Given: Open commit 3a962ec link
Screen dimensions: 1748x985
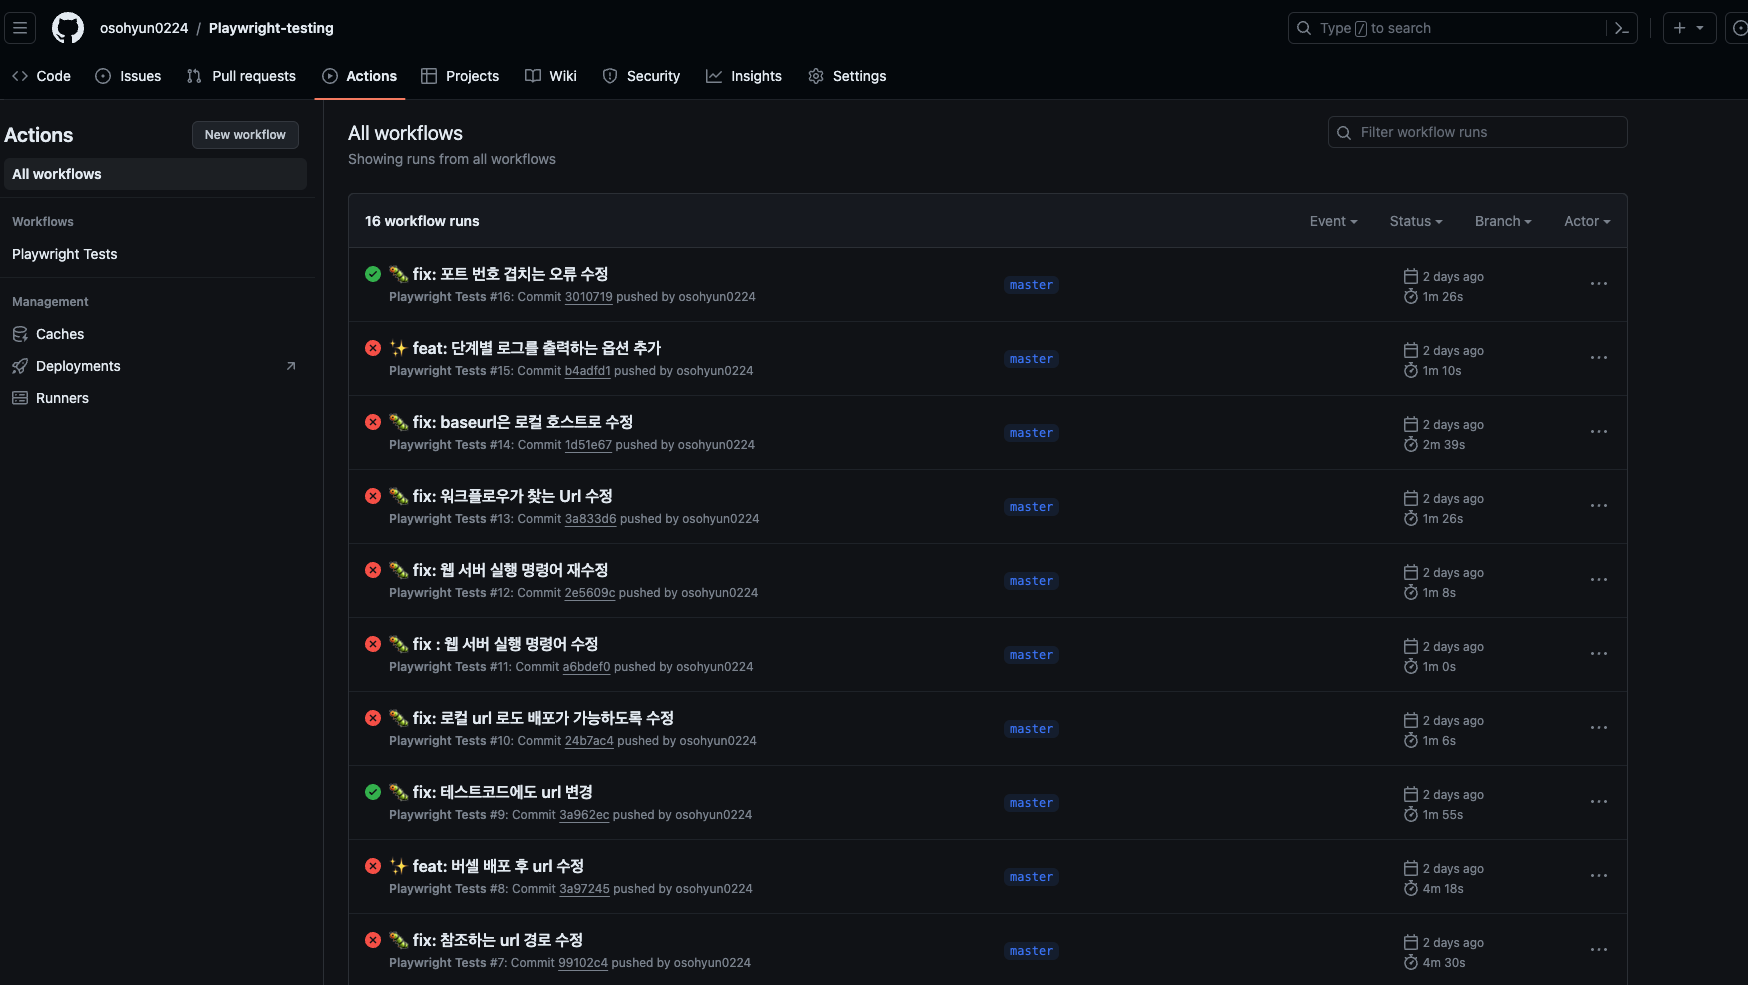Looking at the screenshot, I should point(584,815).
